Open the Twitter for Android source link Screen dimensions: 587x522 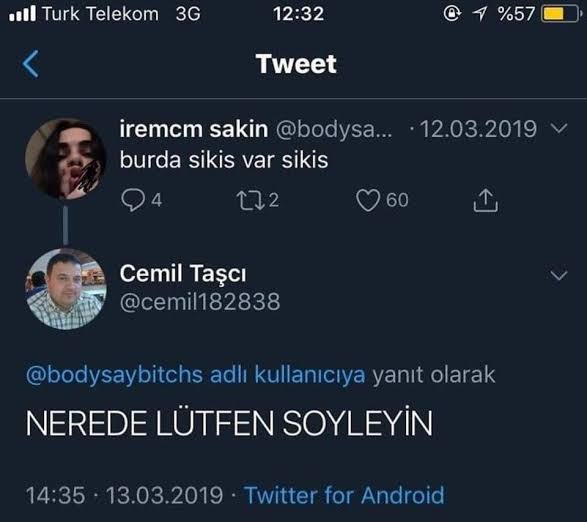(344, 495)
